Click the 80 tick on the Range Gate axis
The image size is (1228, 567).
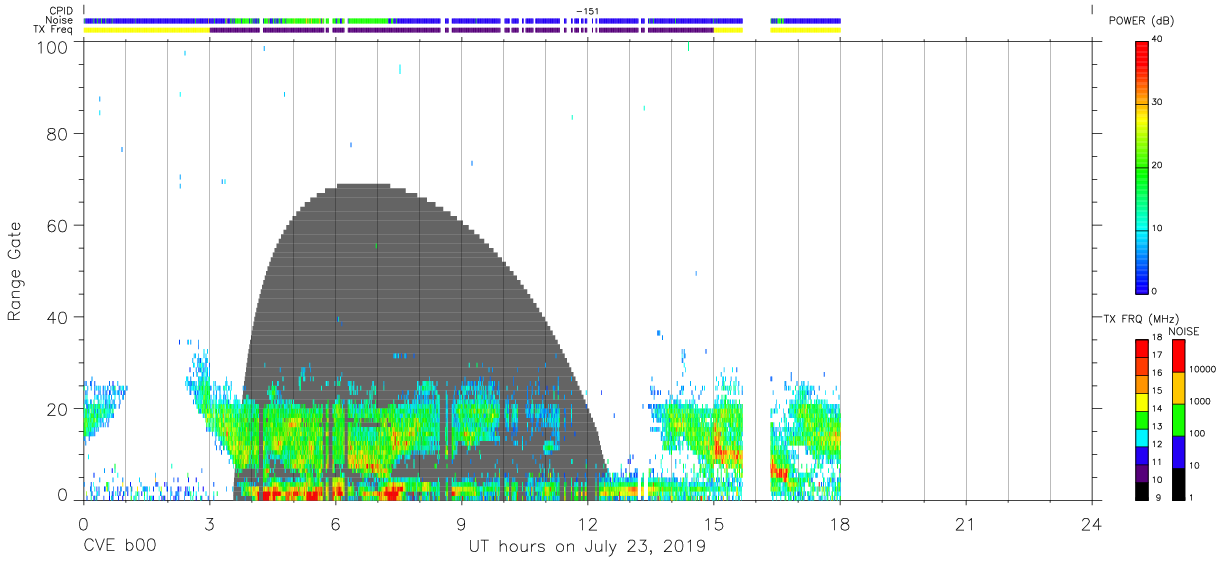(58, 134)
